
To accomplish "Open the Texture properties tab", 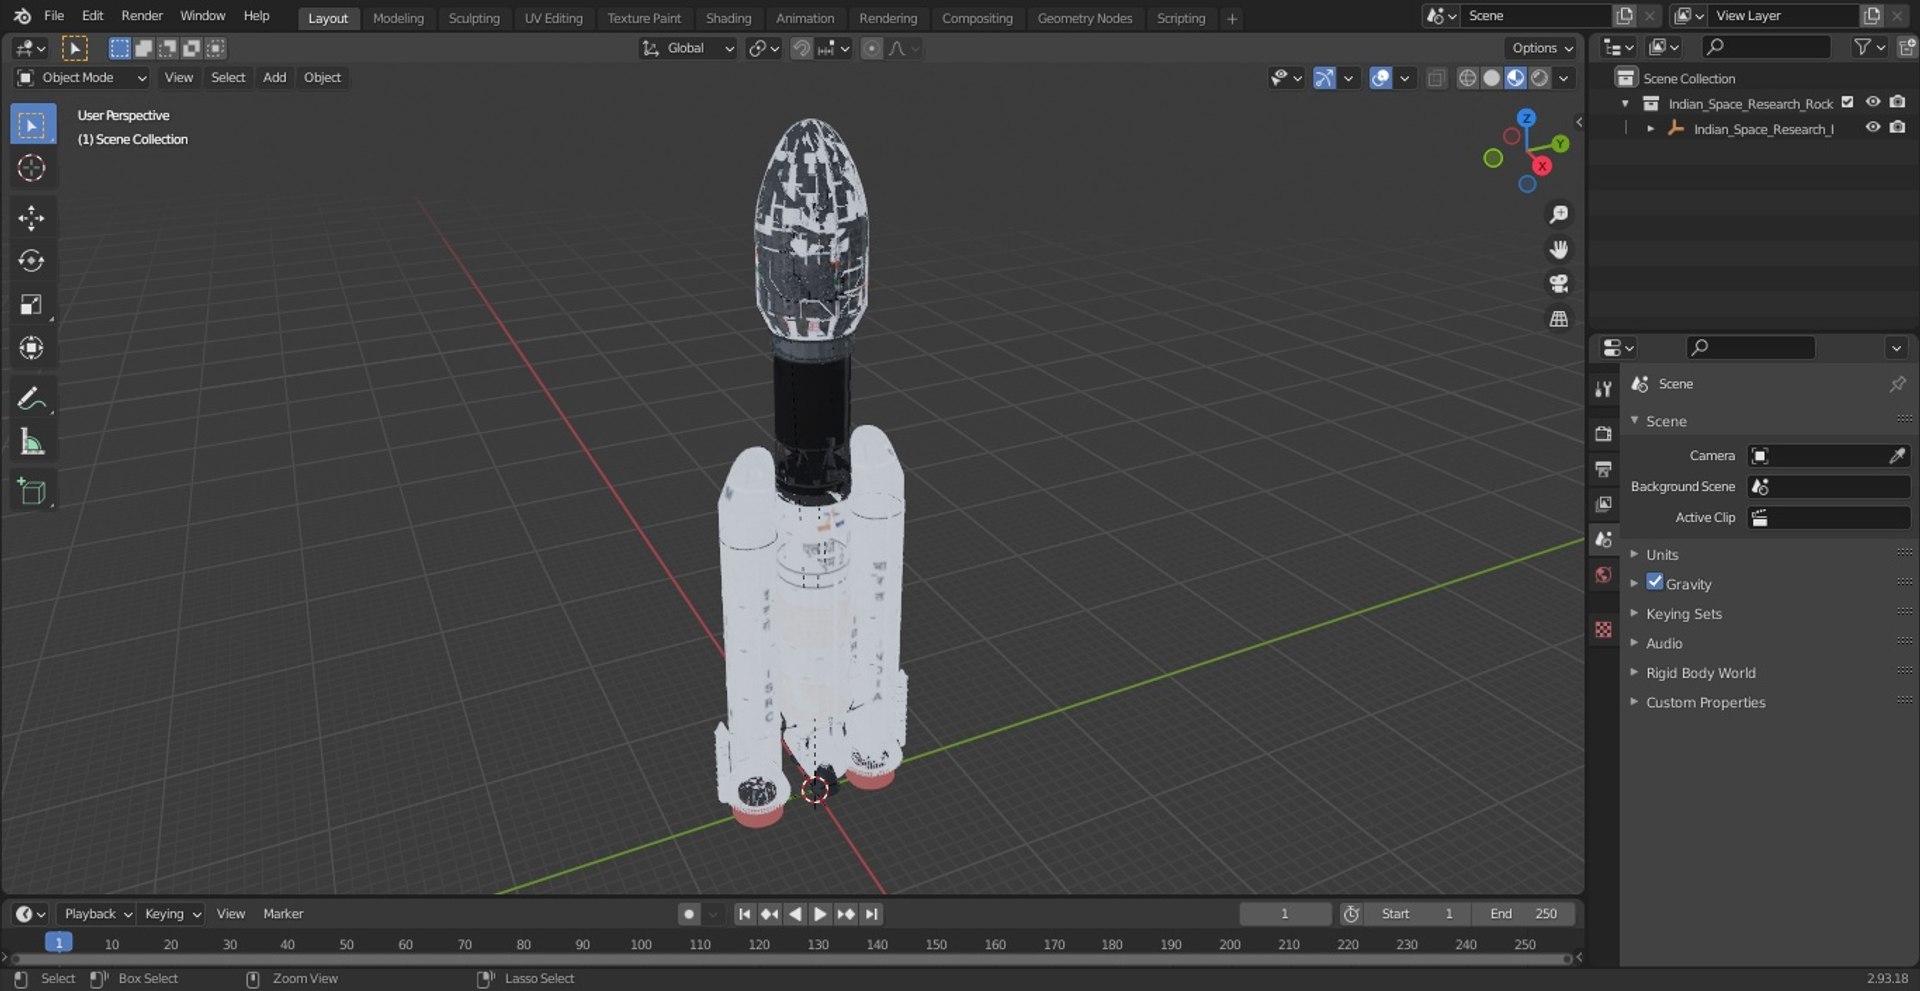I will click(1603, 629).
